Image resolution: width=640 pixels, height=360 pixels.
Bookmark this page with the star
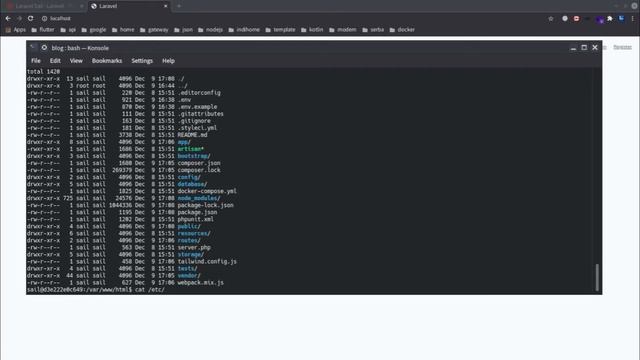tap(551, 18)
